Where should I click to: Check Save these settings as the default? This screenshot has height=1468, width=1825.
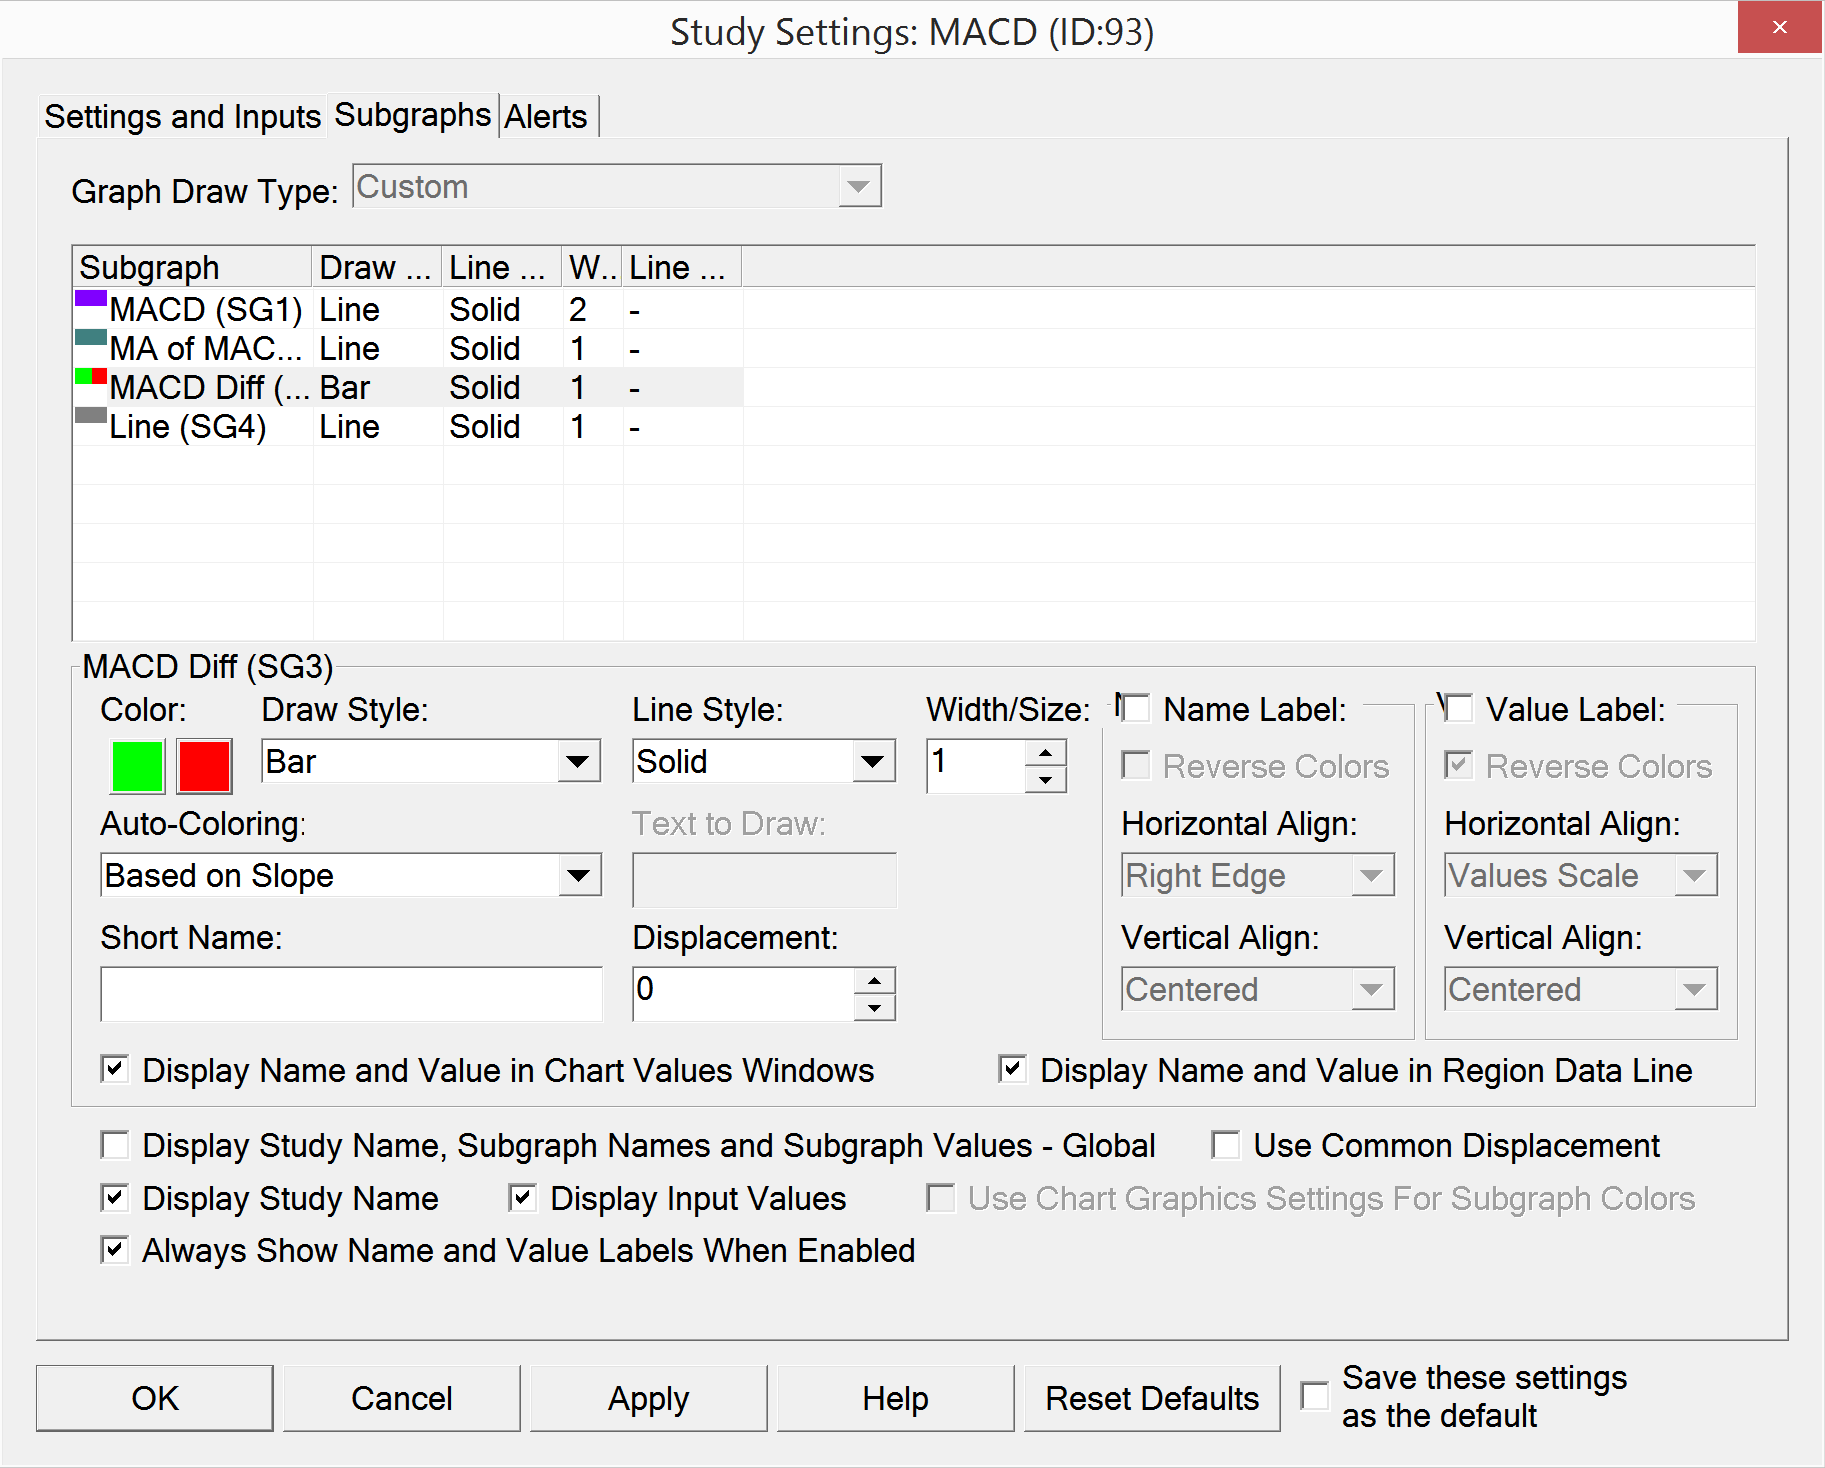[x=1314, y=1396]
